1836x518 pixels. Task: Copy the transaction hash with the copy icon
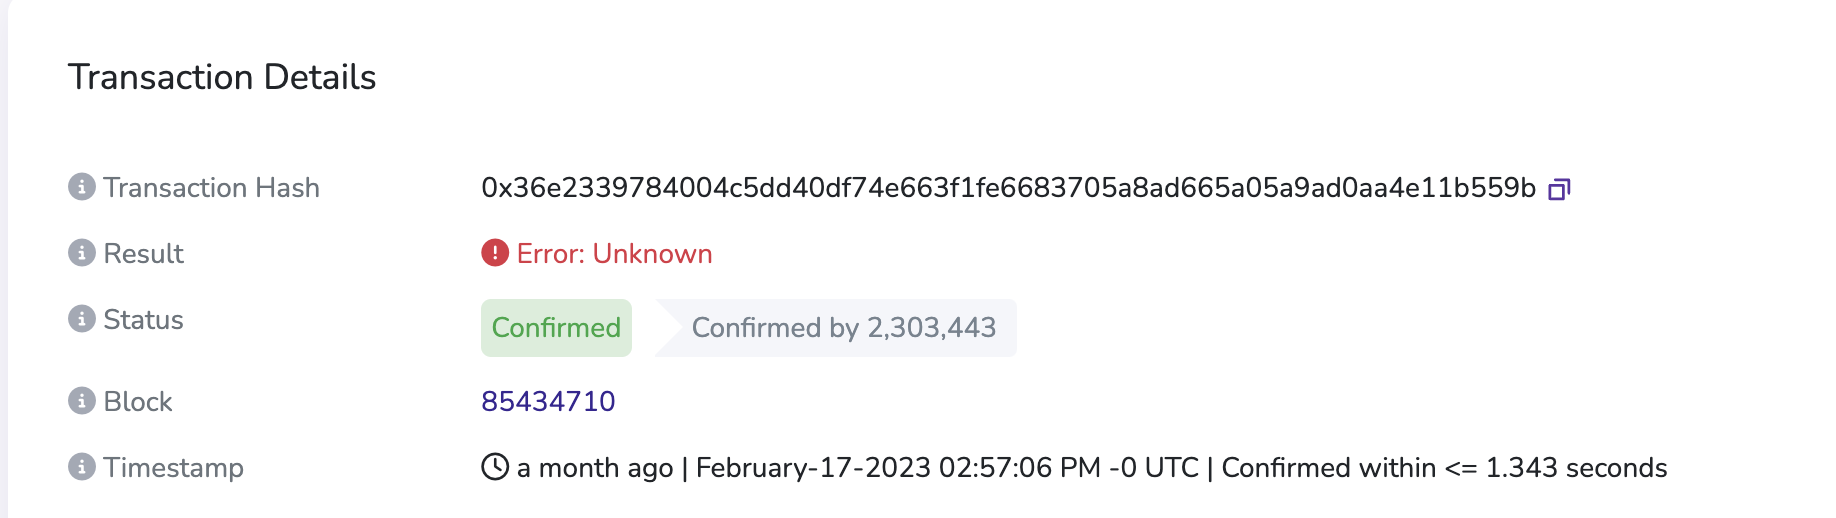[x=1559, y=189]
